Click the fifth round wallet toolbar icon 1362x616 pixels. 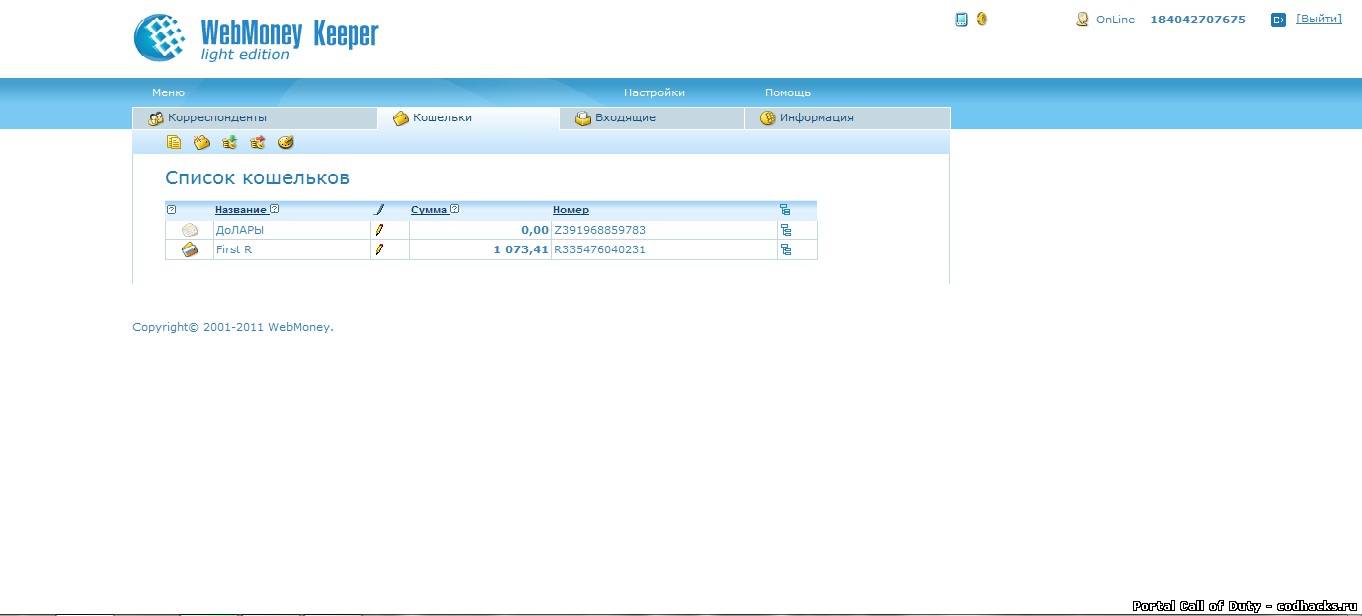(285, 142)
